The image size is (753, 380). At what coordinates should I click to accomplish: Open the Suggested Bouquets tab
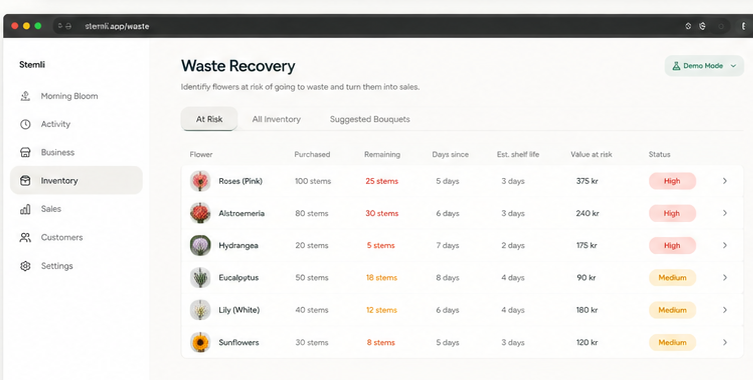pyautogui.click(x=370, y=119)
